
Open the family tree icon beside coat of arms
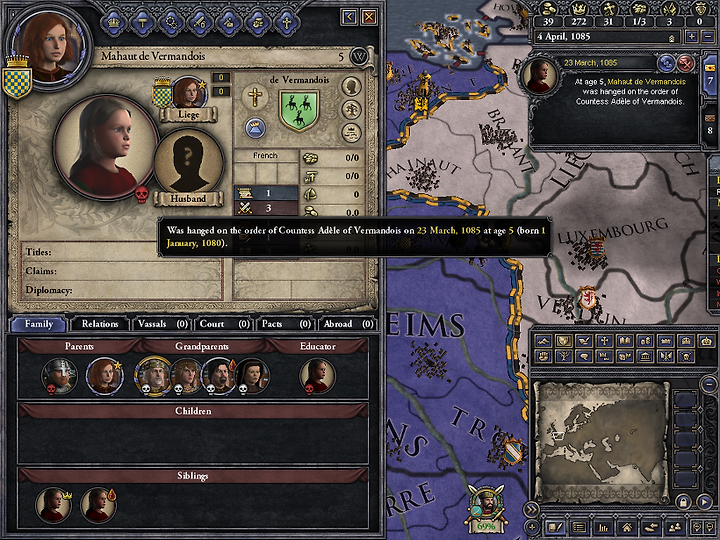351,109
